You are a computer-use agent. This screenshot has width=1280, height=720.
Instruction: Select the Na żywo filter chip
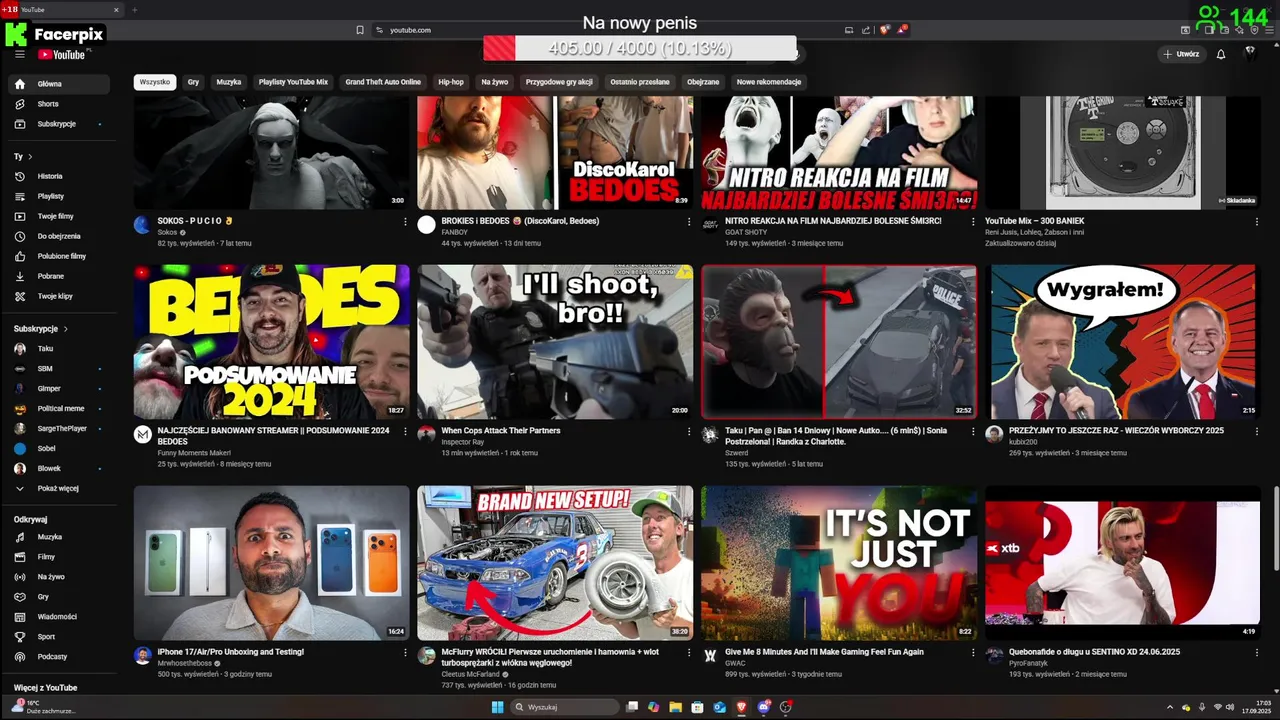click(x=495, y=82)
